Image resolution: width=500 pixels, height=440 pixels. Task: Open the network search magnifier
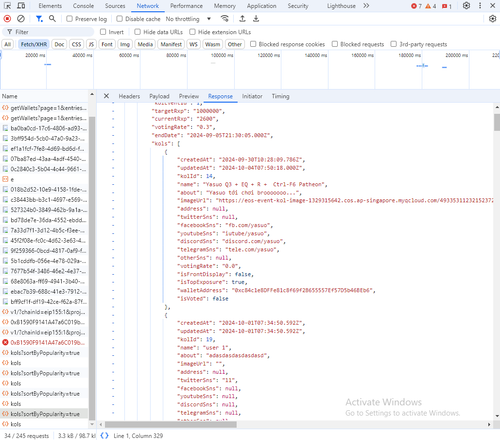(x=52, y=19)
